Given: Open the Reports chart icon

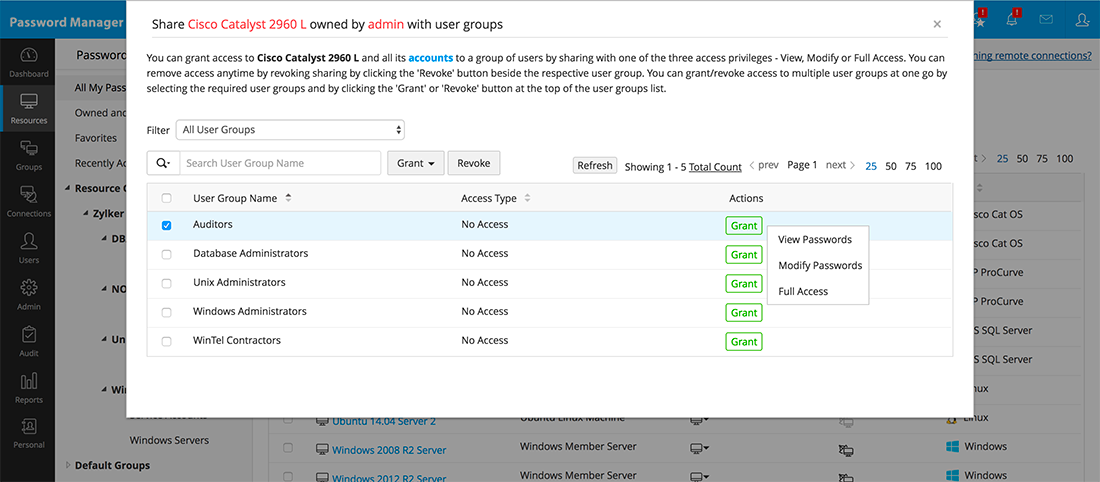Looking at the screenshot, I should tap(29, 386).
